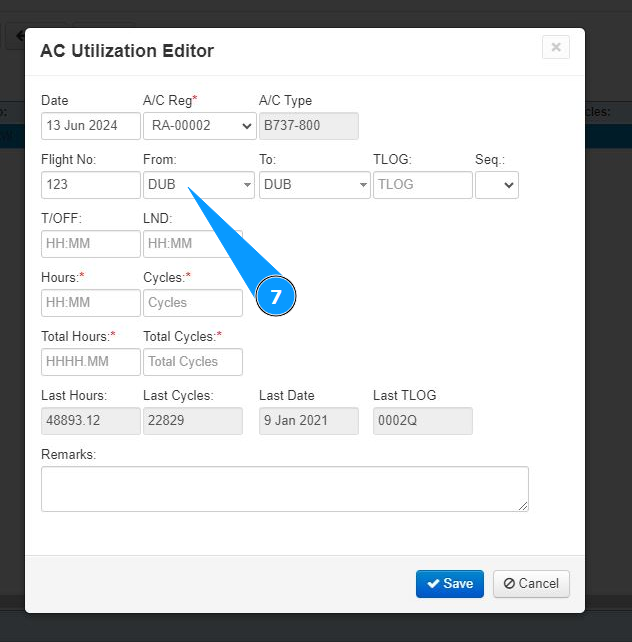The width and height of the screenshot is (632, 642).
Task: Click the T/OFF time field
Action: (90, 244)
